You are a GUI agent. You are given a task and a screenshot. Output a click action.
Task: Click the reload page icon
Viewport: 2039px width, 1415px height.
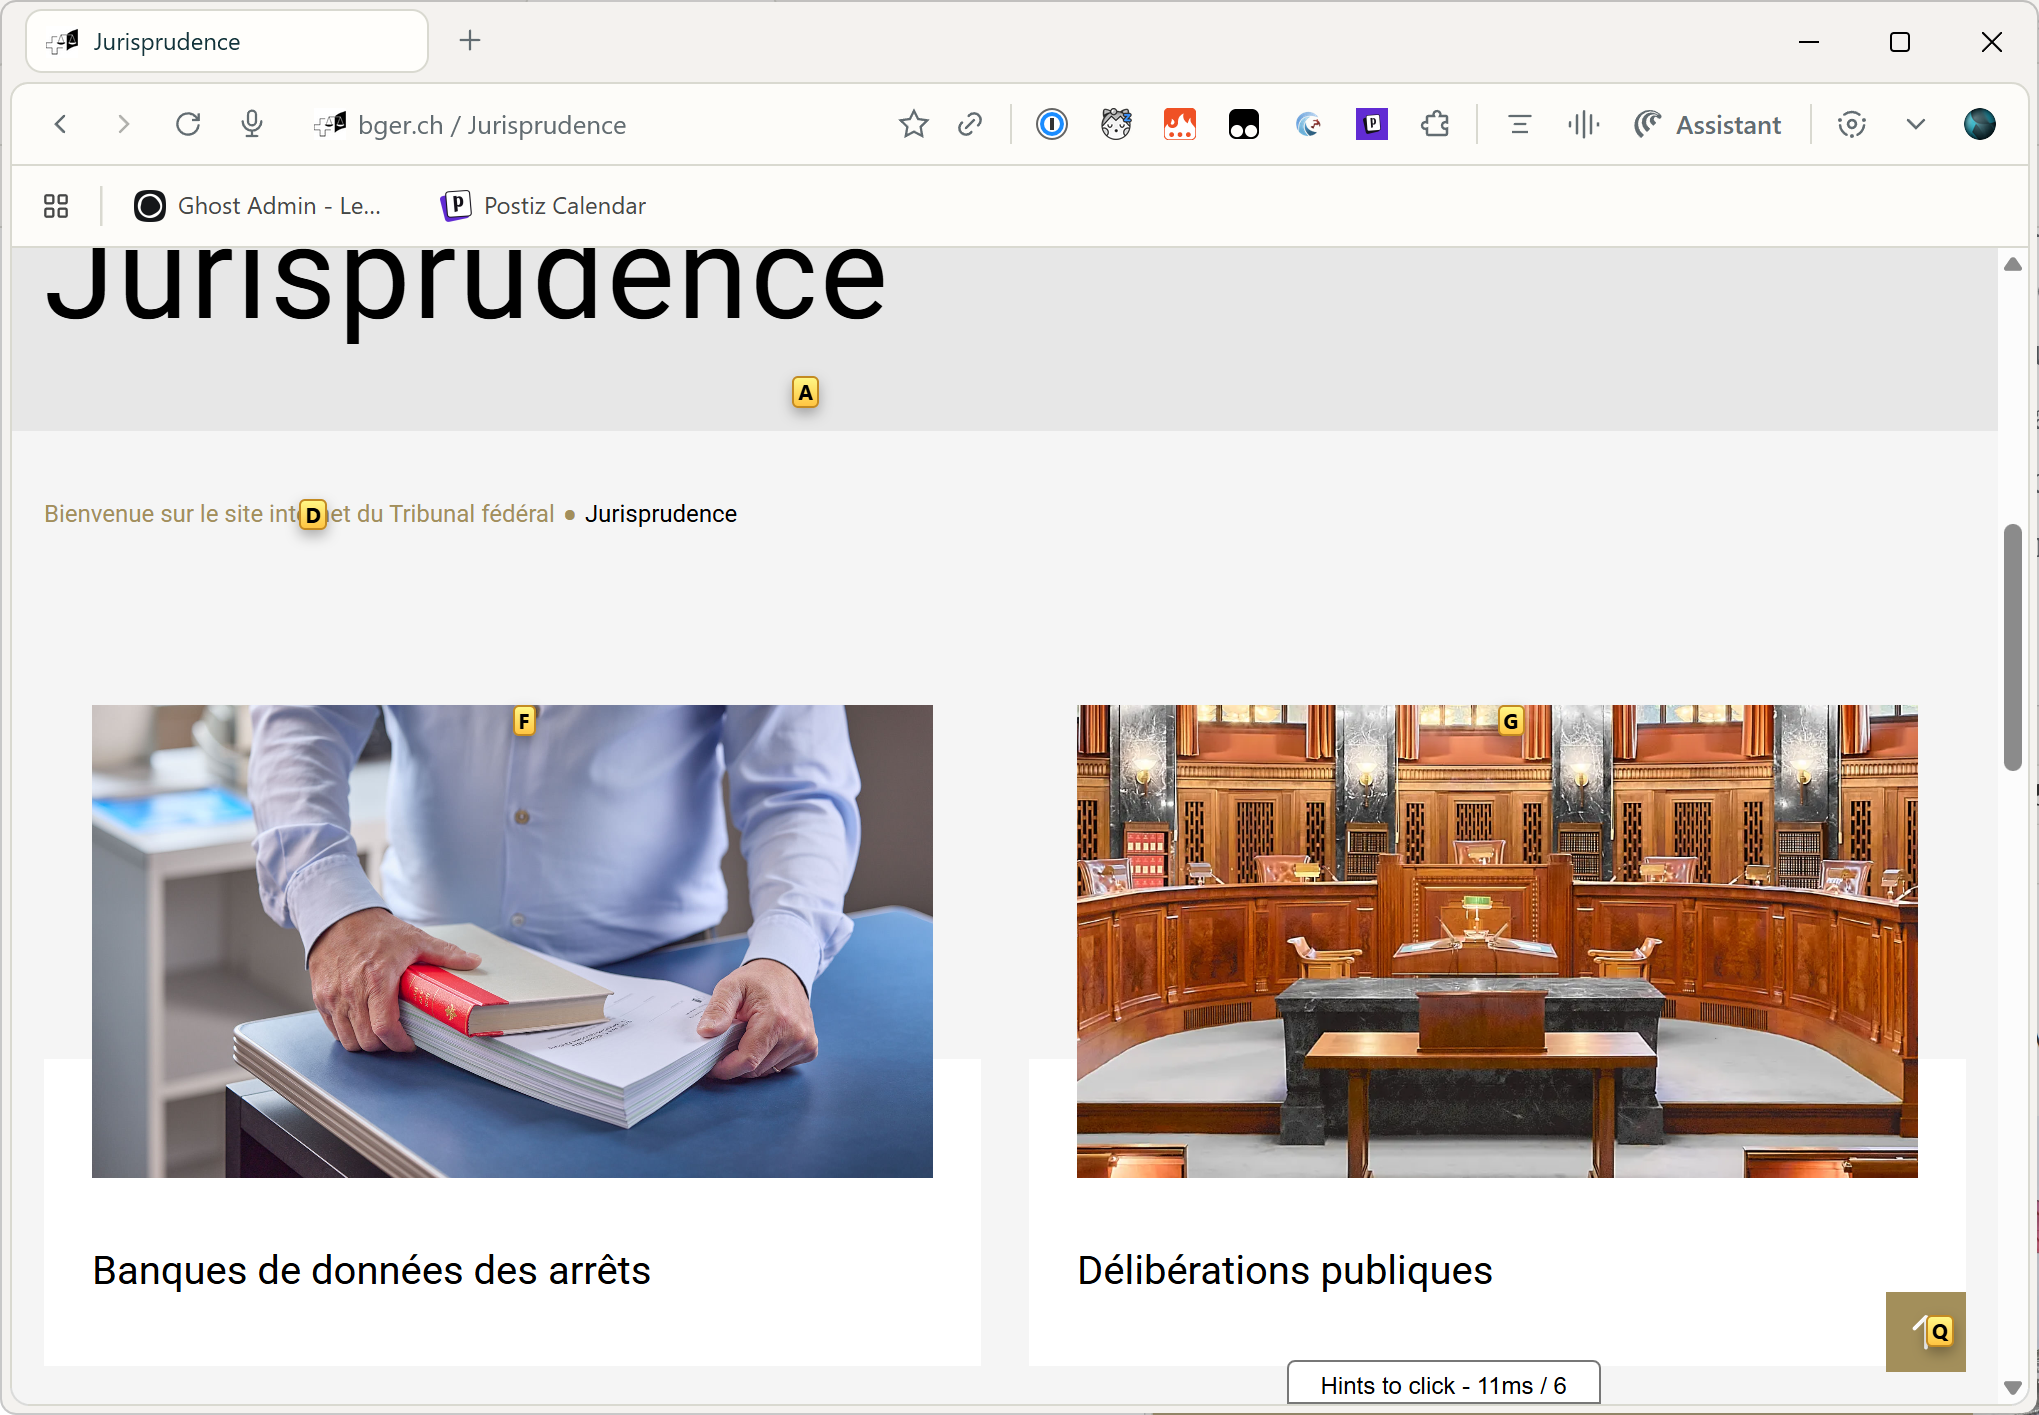[x=188, y=125]
